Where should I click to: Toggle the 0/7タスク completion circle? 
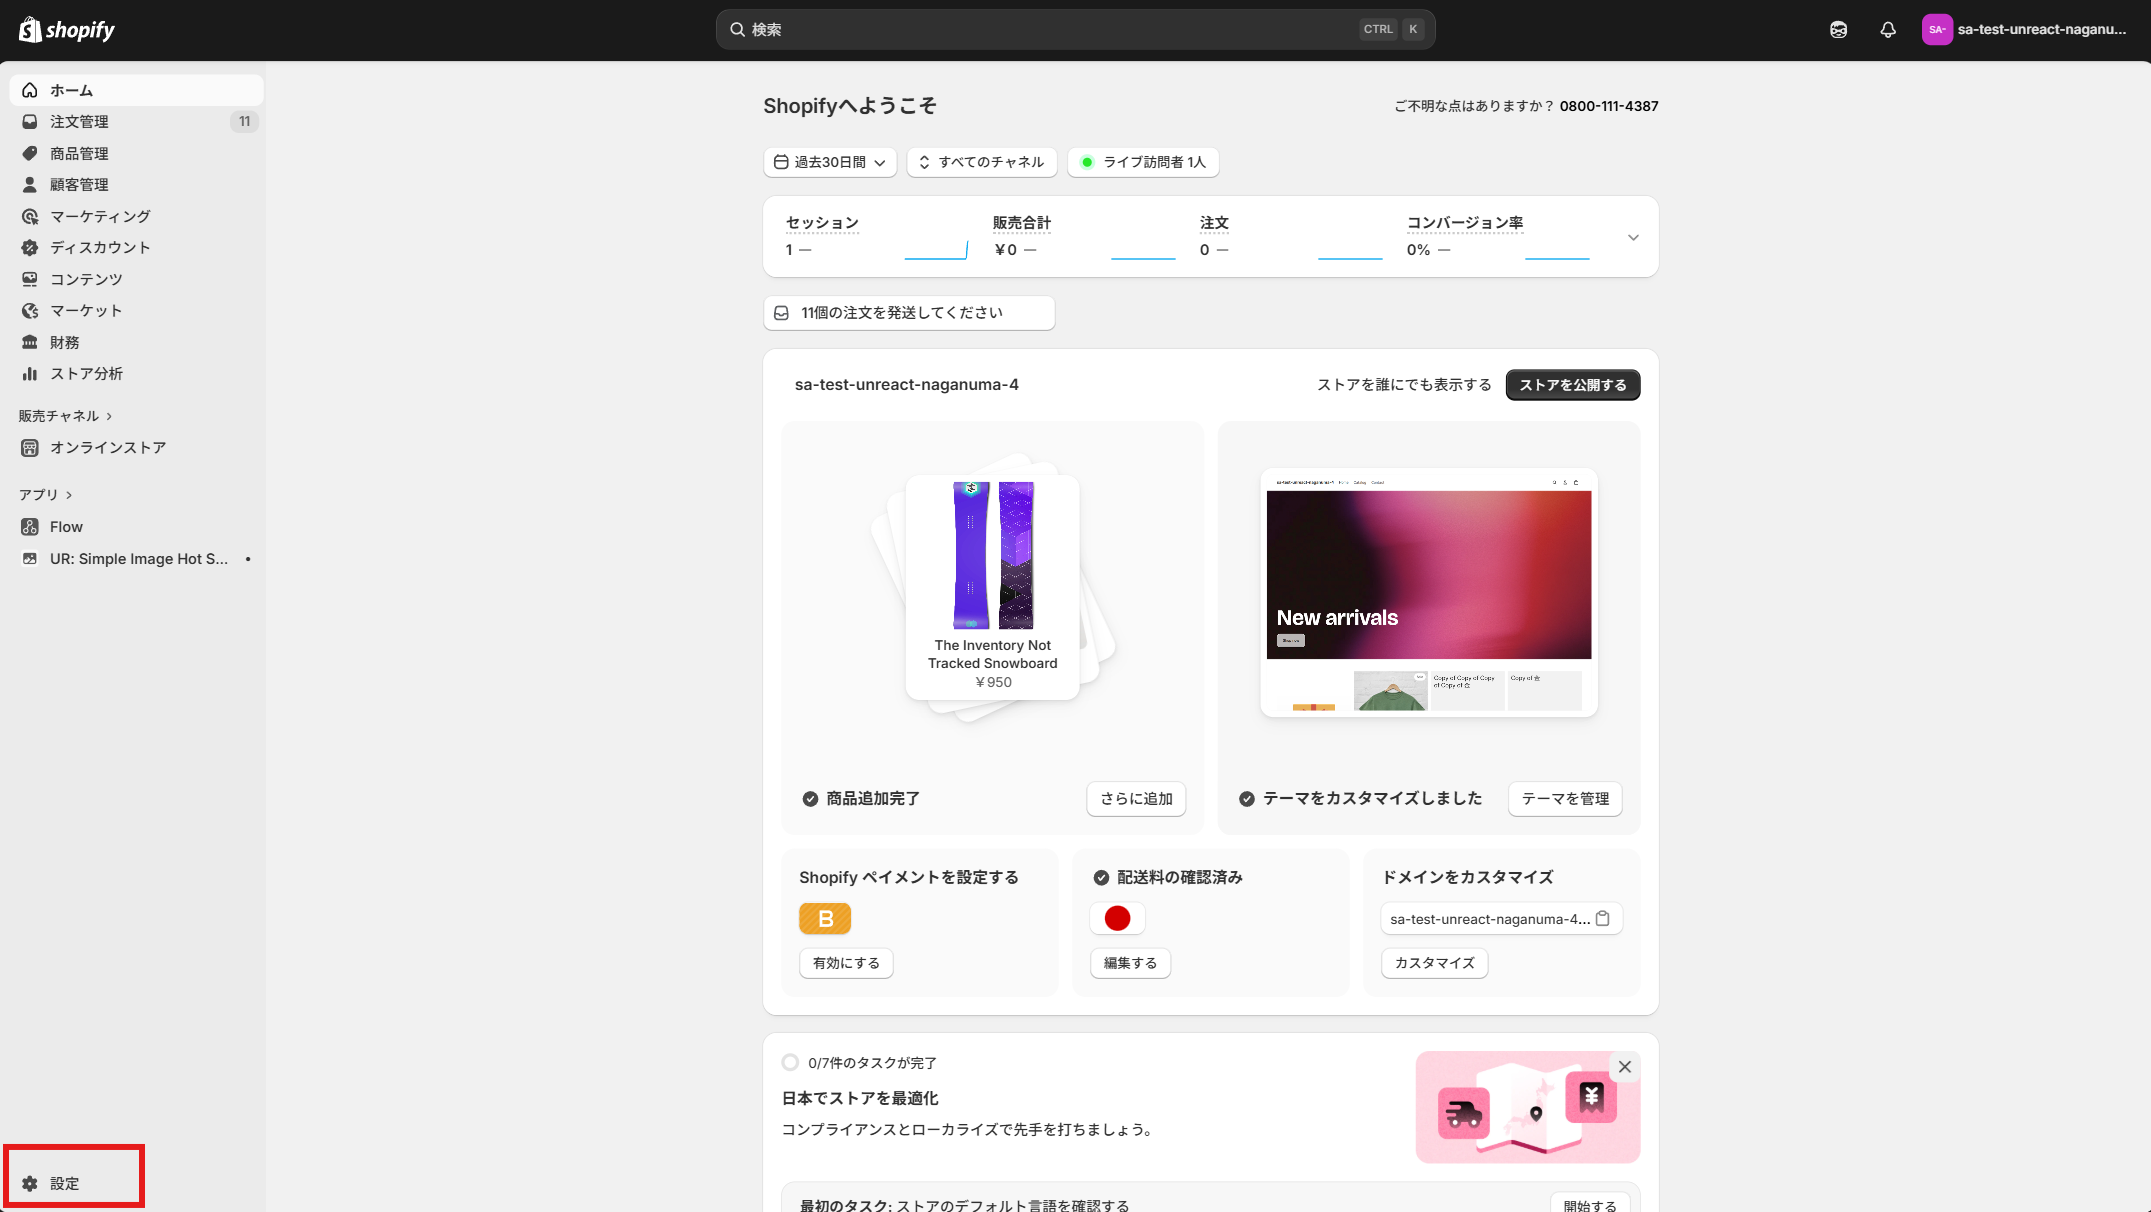click(x=790, y=1063)
